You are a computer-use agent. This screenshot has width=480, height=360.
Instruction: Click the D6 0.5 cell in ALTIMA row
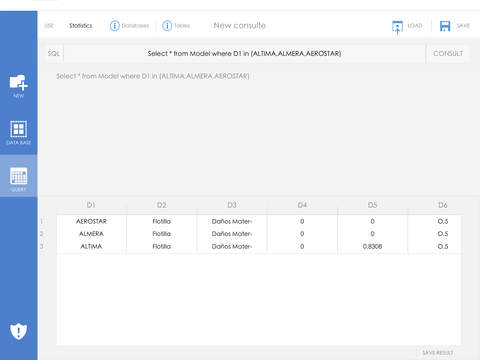pyautogui.click(x=443, y=246)
